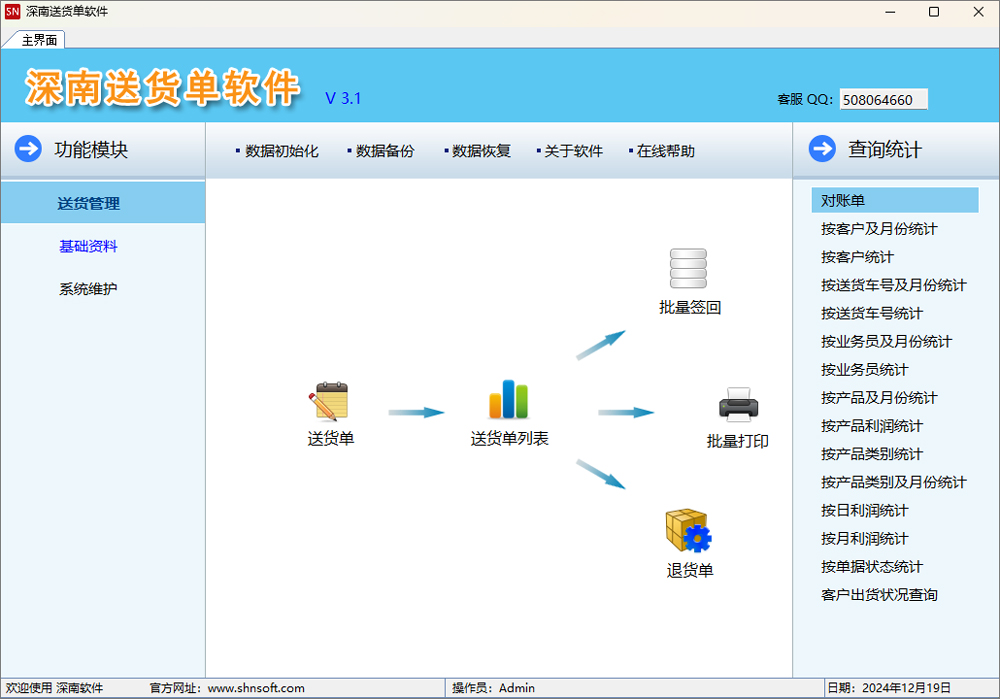Open 按日利润统计 report
Image resolution: width=1000 pixels, height=699 pixels.
864,510
